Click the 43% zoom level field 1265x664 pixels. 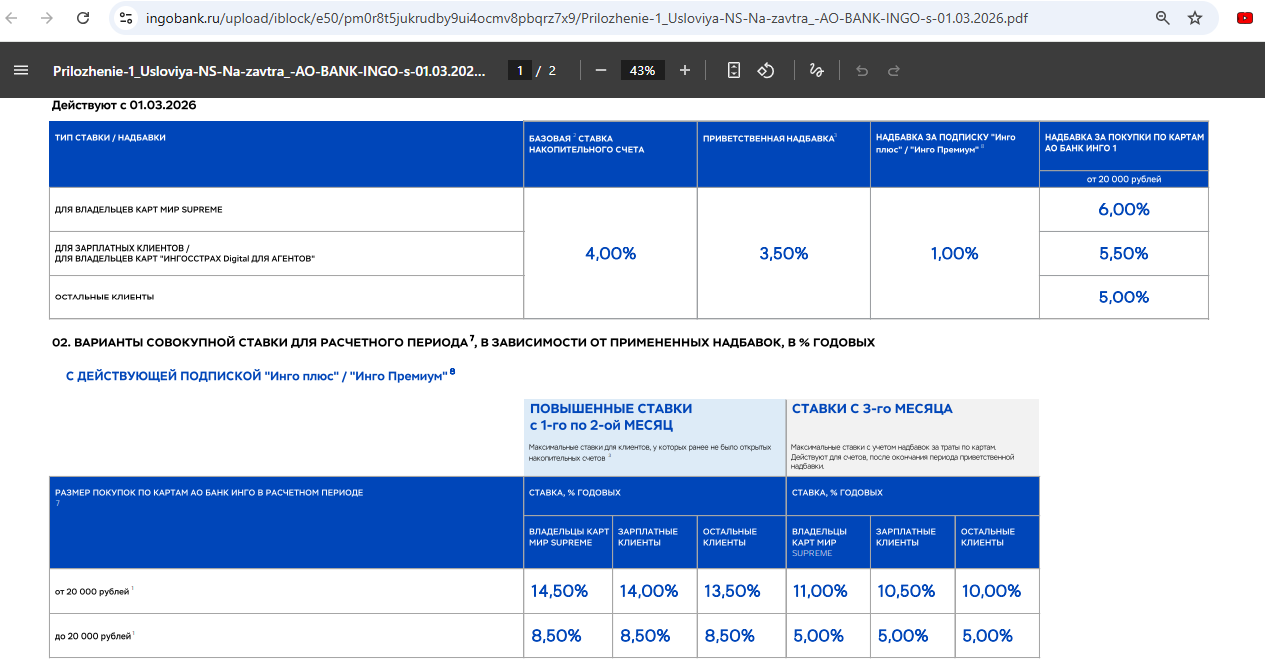(642, 70)
